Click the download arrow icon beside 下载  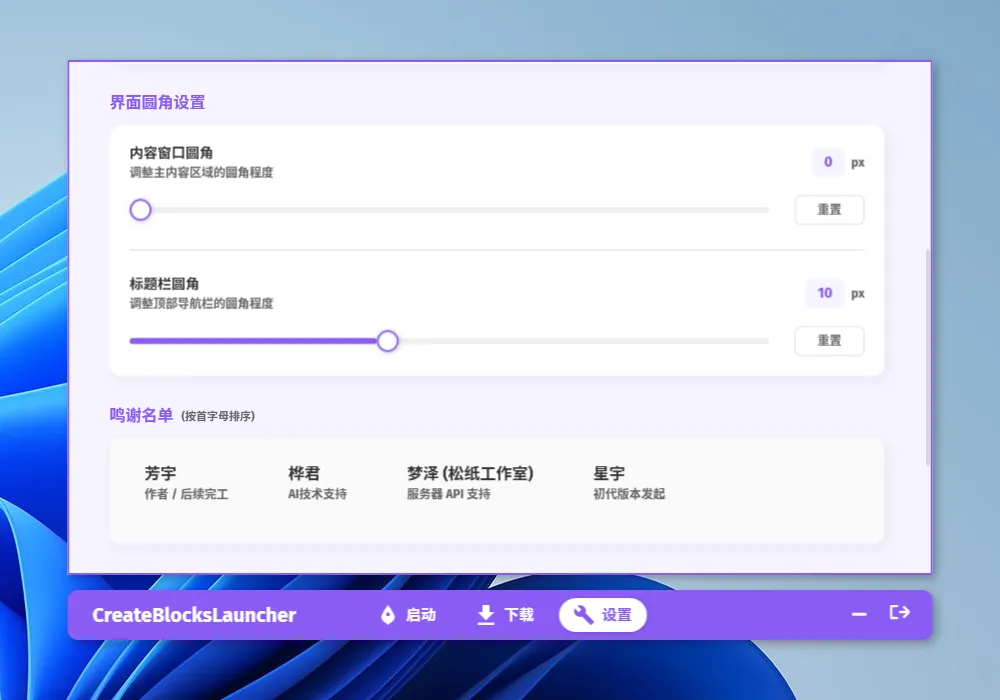coord(485,615)
